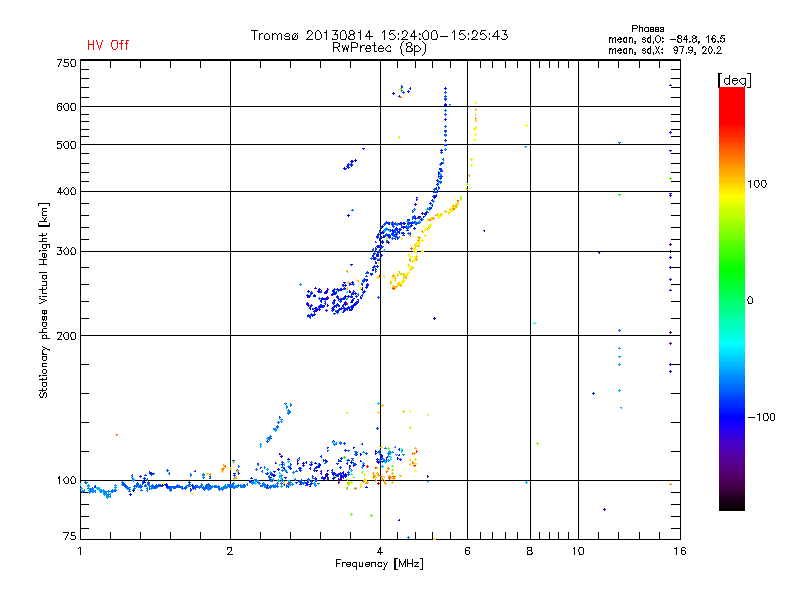Screen dimensions: 800x600
Task: Click the "[deg]" colorbar unit label
Action: (x=734, y=80)
